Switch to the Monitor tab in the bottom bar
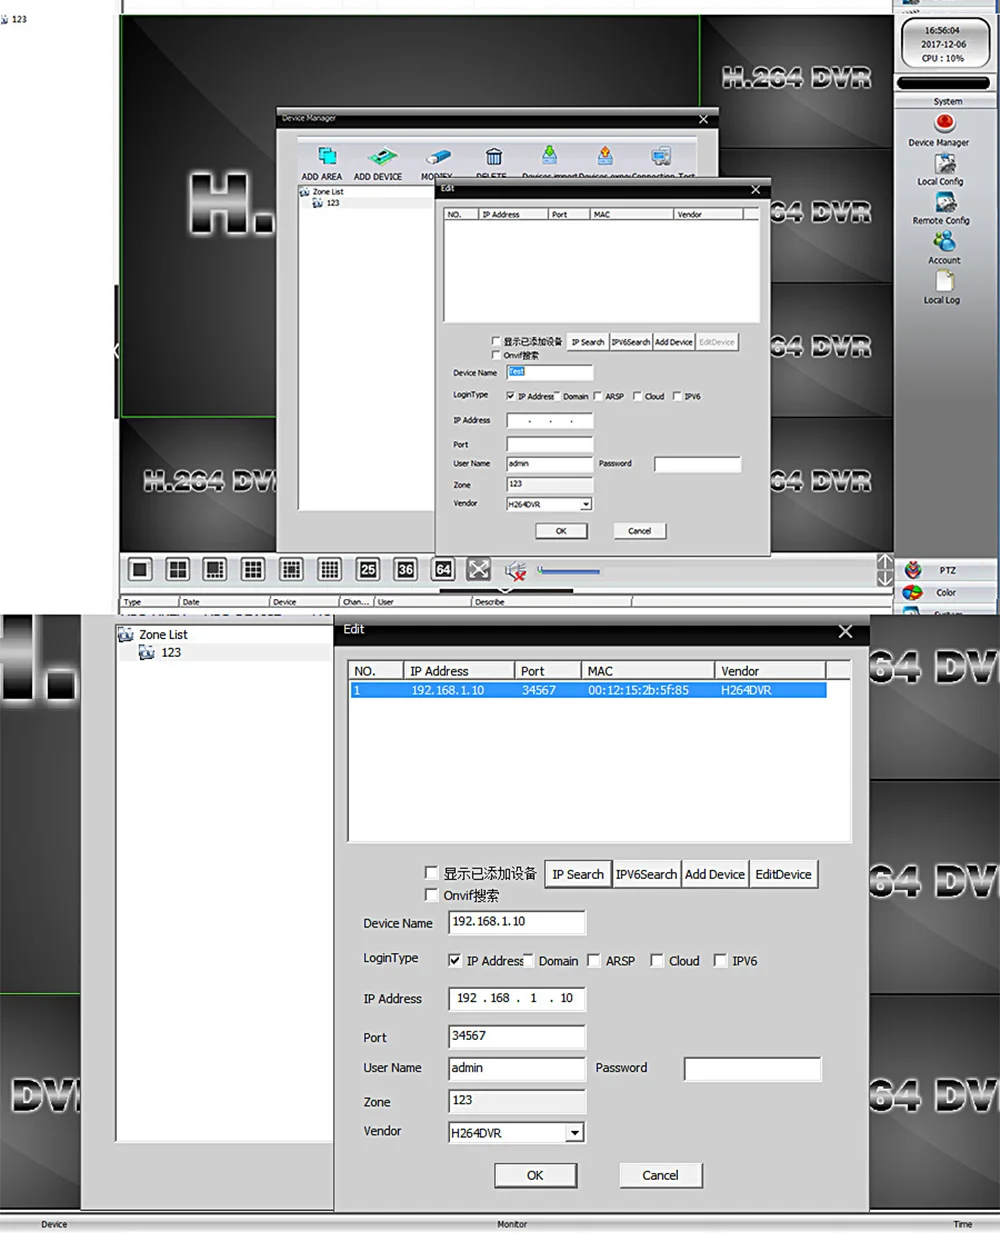Screen dimensions: 1000x1233 click(512, 1224)
